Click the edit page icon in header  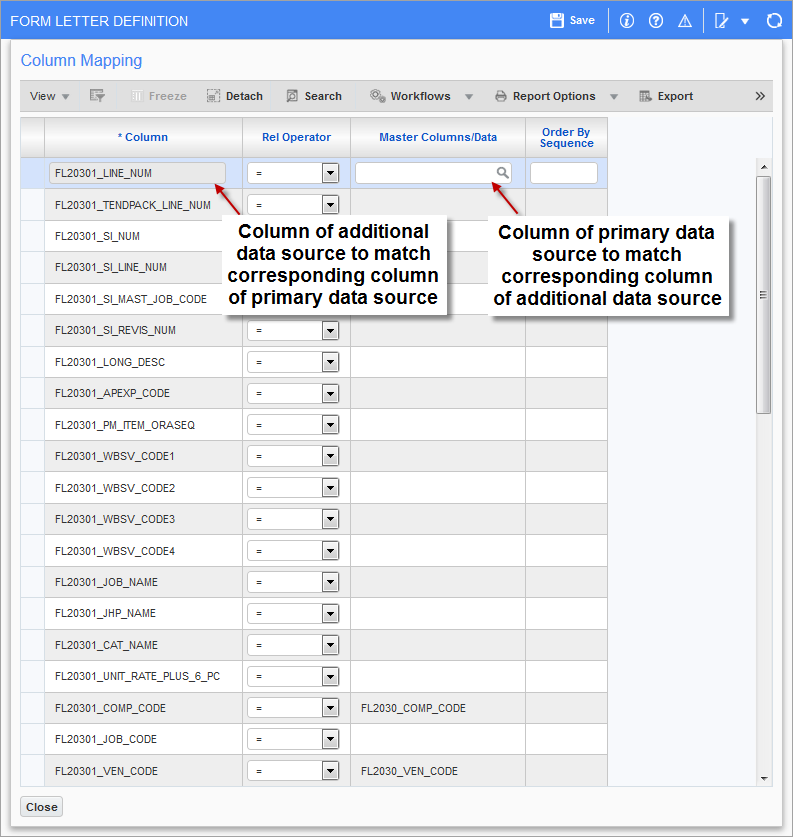pyautogui.click(x=721, y=21)
